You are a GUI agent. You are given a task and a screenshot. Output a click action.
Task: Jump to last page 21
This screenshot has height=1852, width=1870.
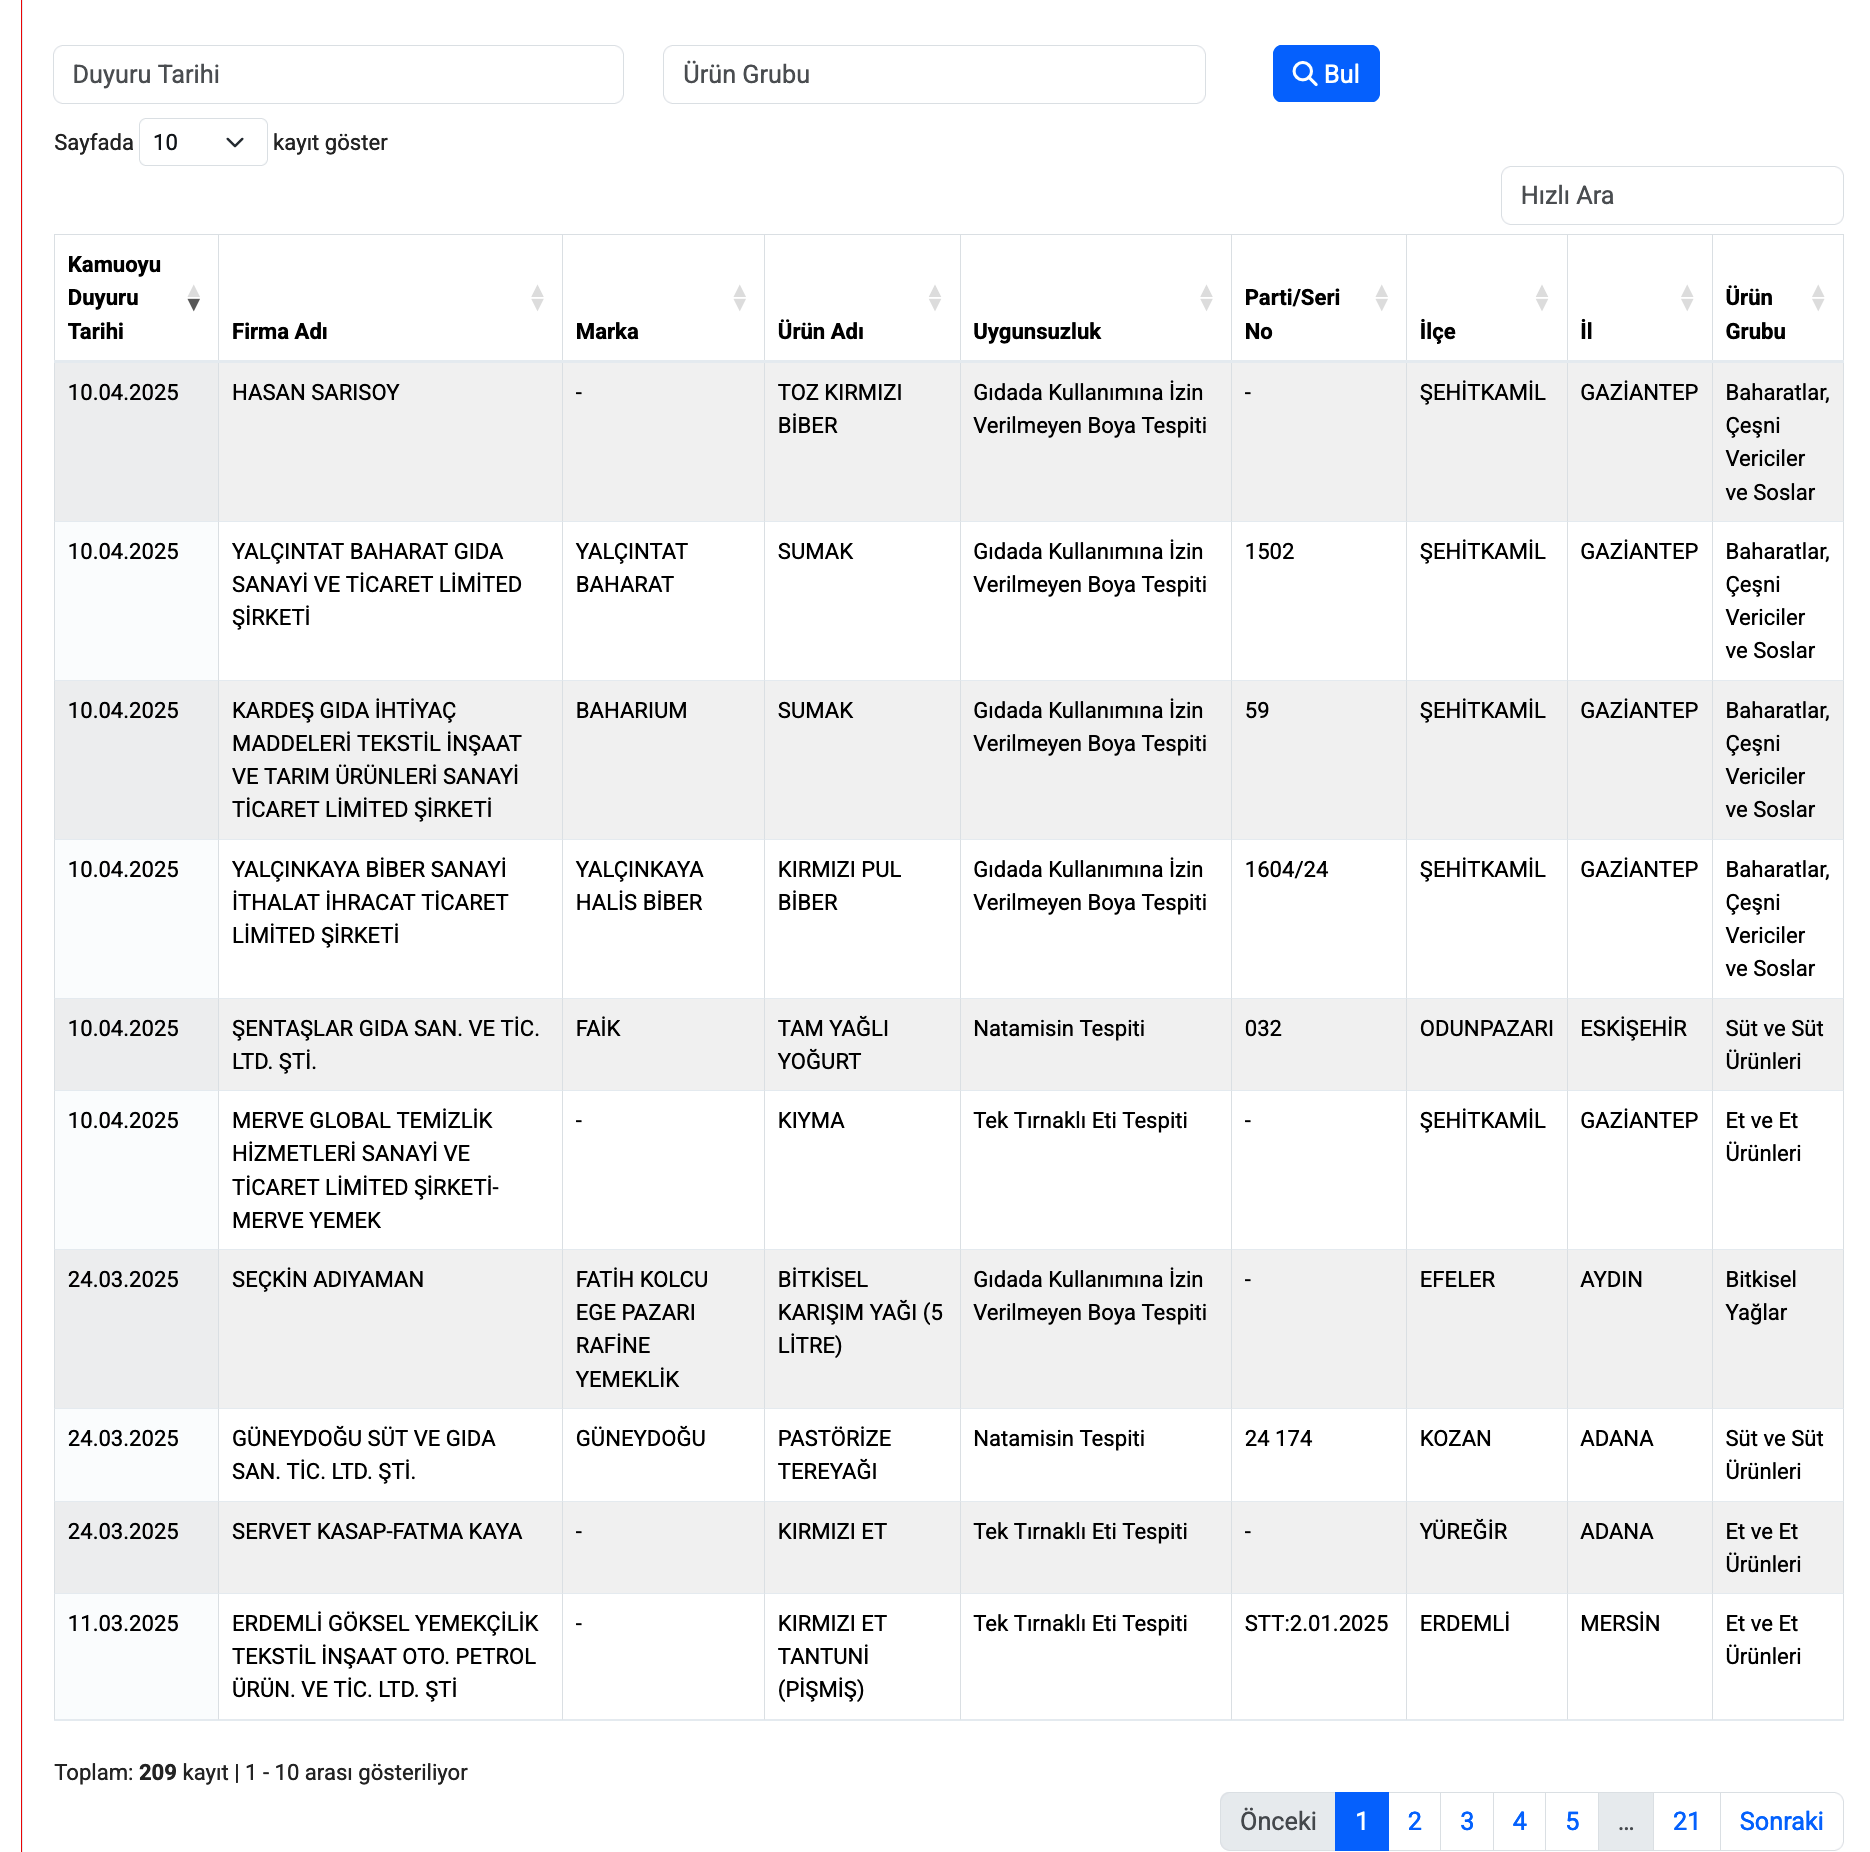click(x=1686, y=1821)
